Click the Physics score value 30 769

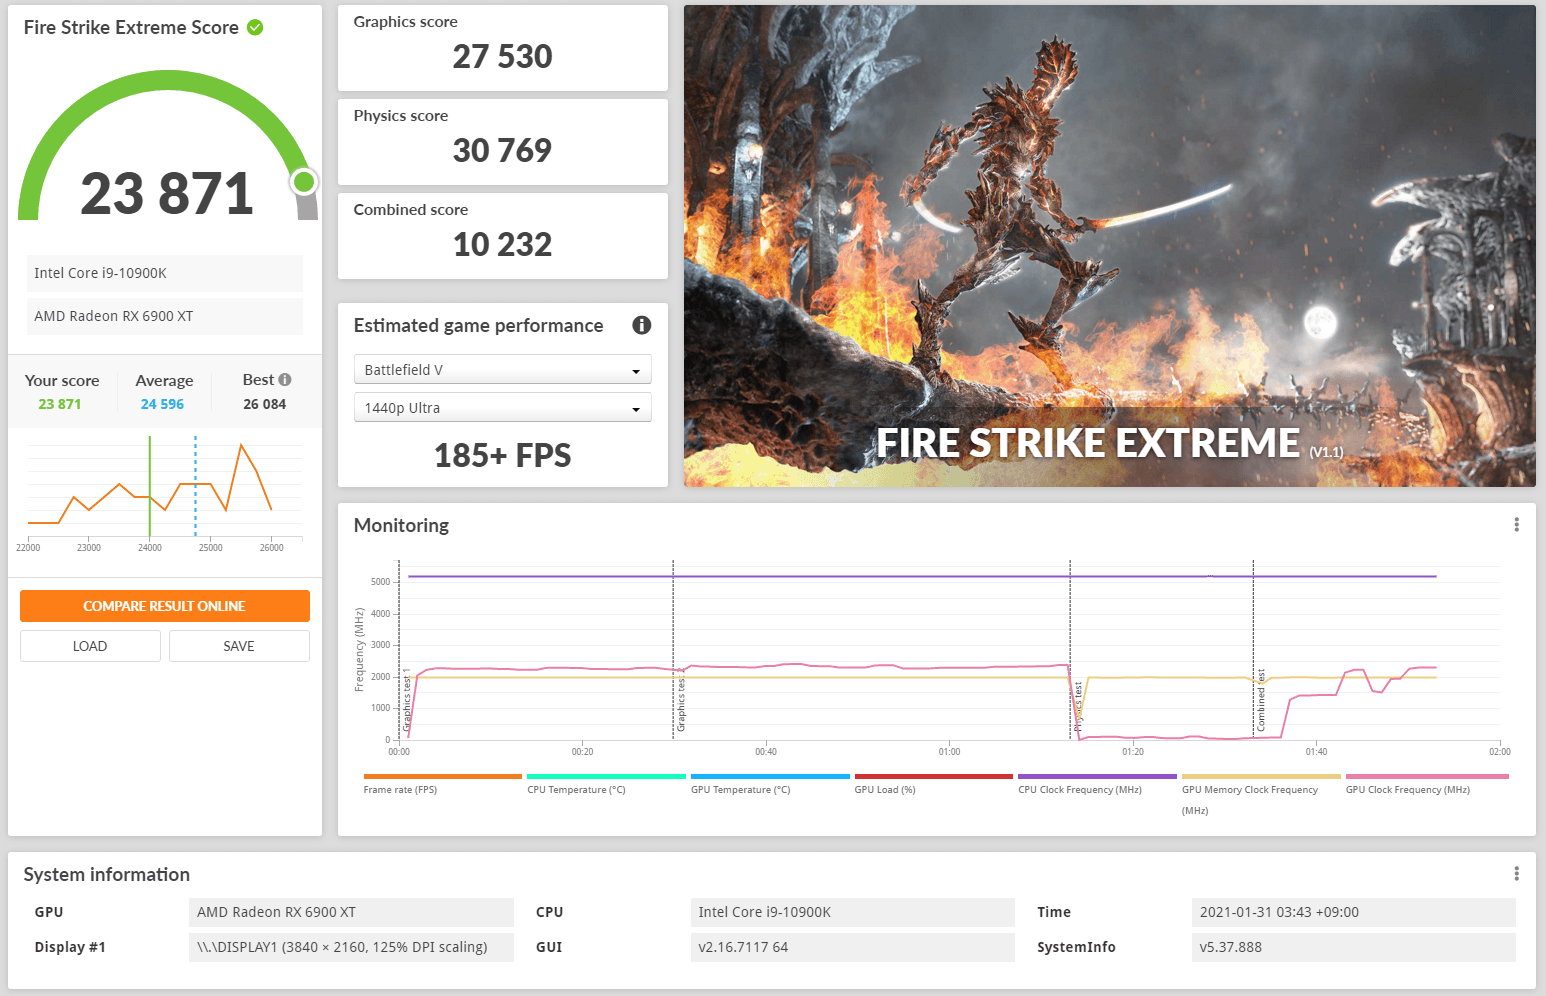[x=502, y=150]
